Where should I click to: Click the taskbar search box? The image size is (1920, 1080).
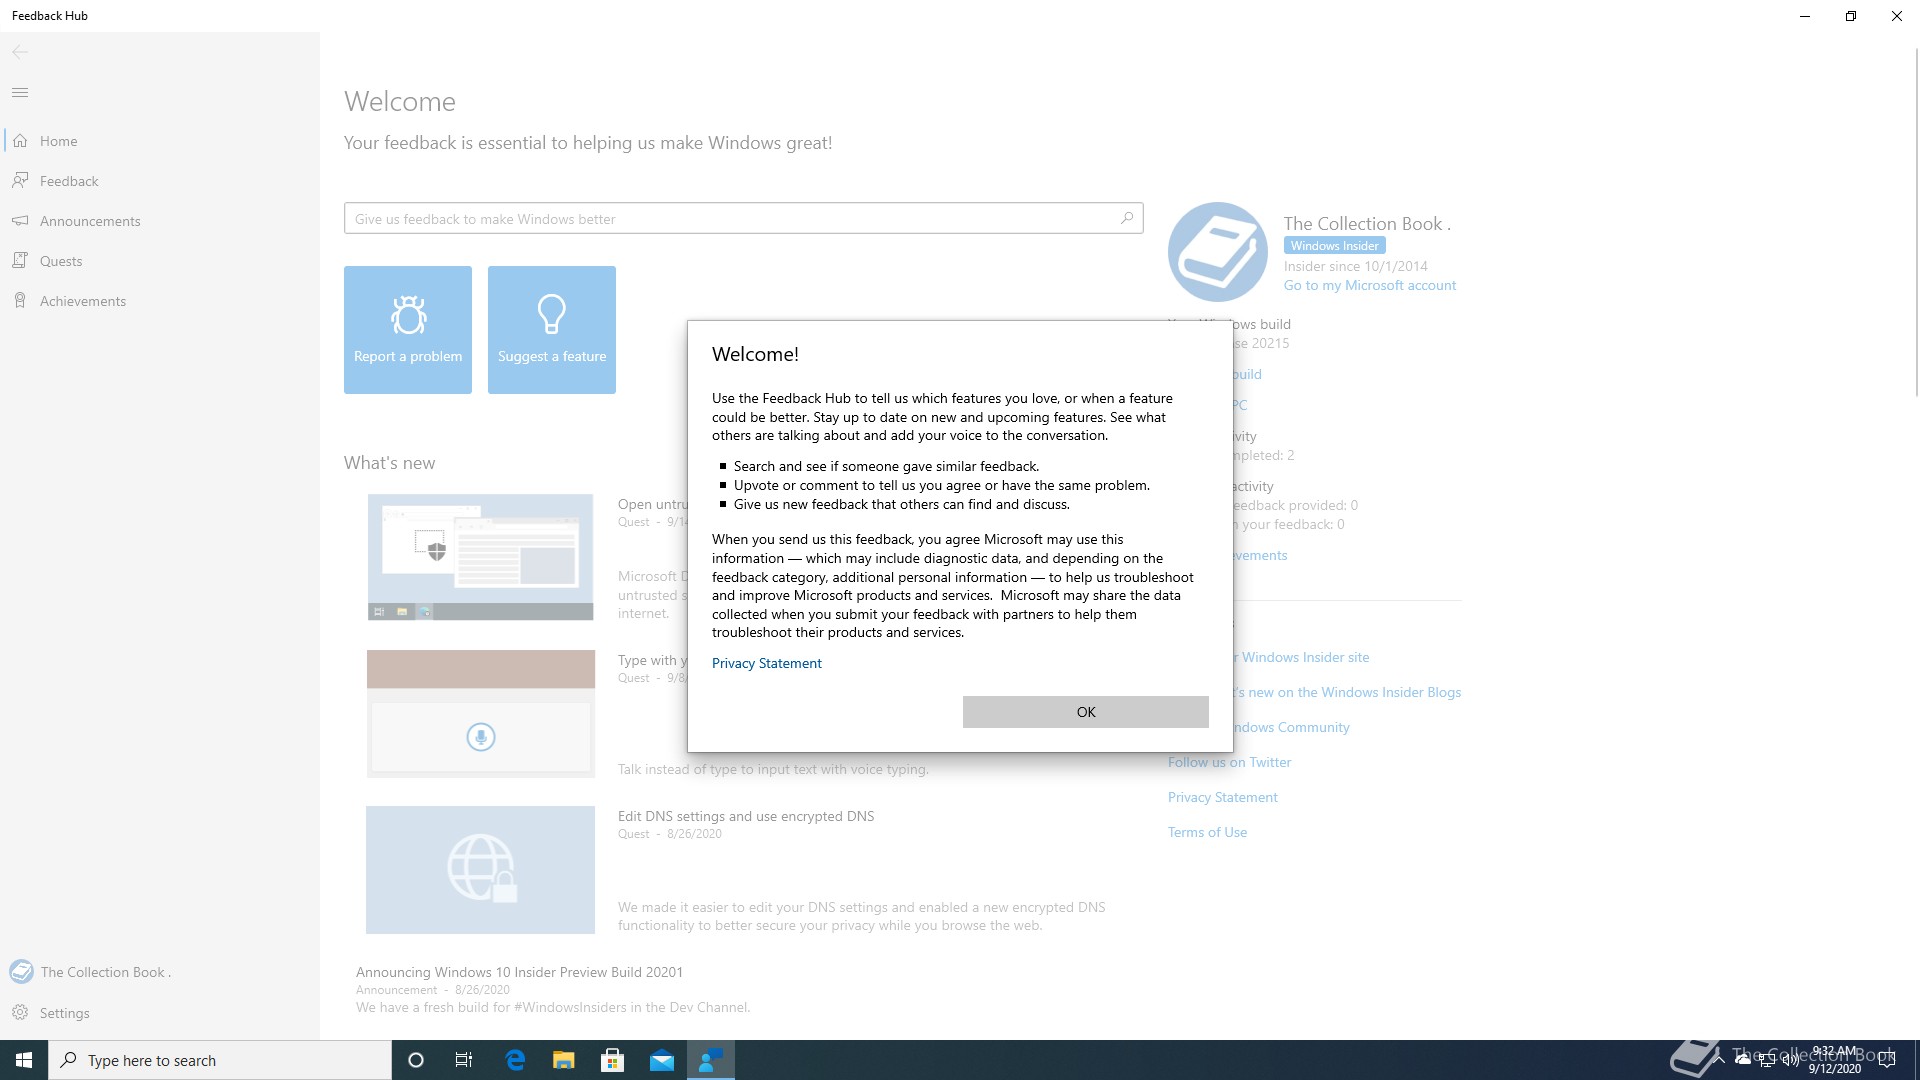pyautogui.click(x=220, y=1060)
